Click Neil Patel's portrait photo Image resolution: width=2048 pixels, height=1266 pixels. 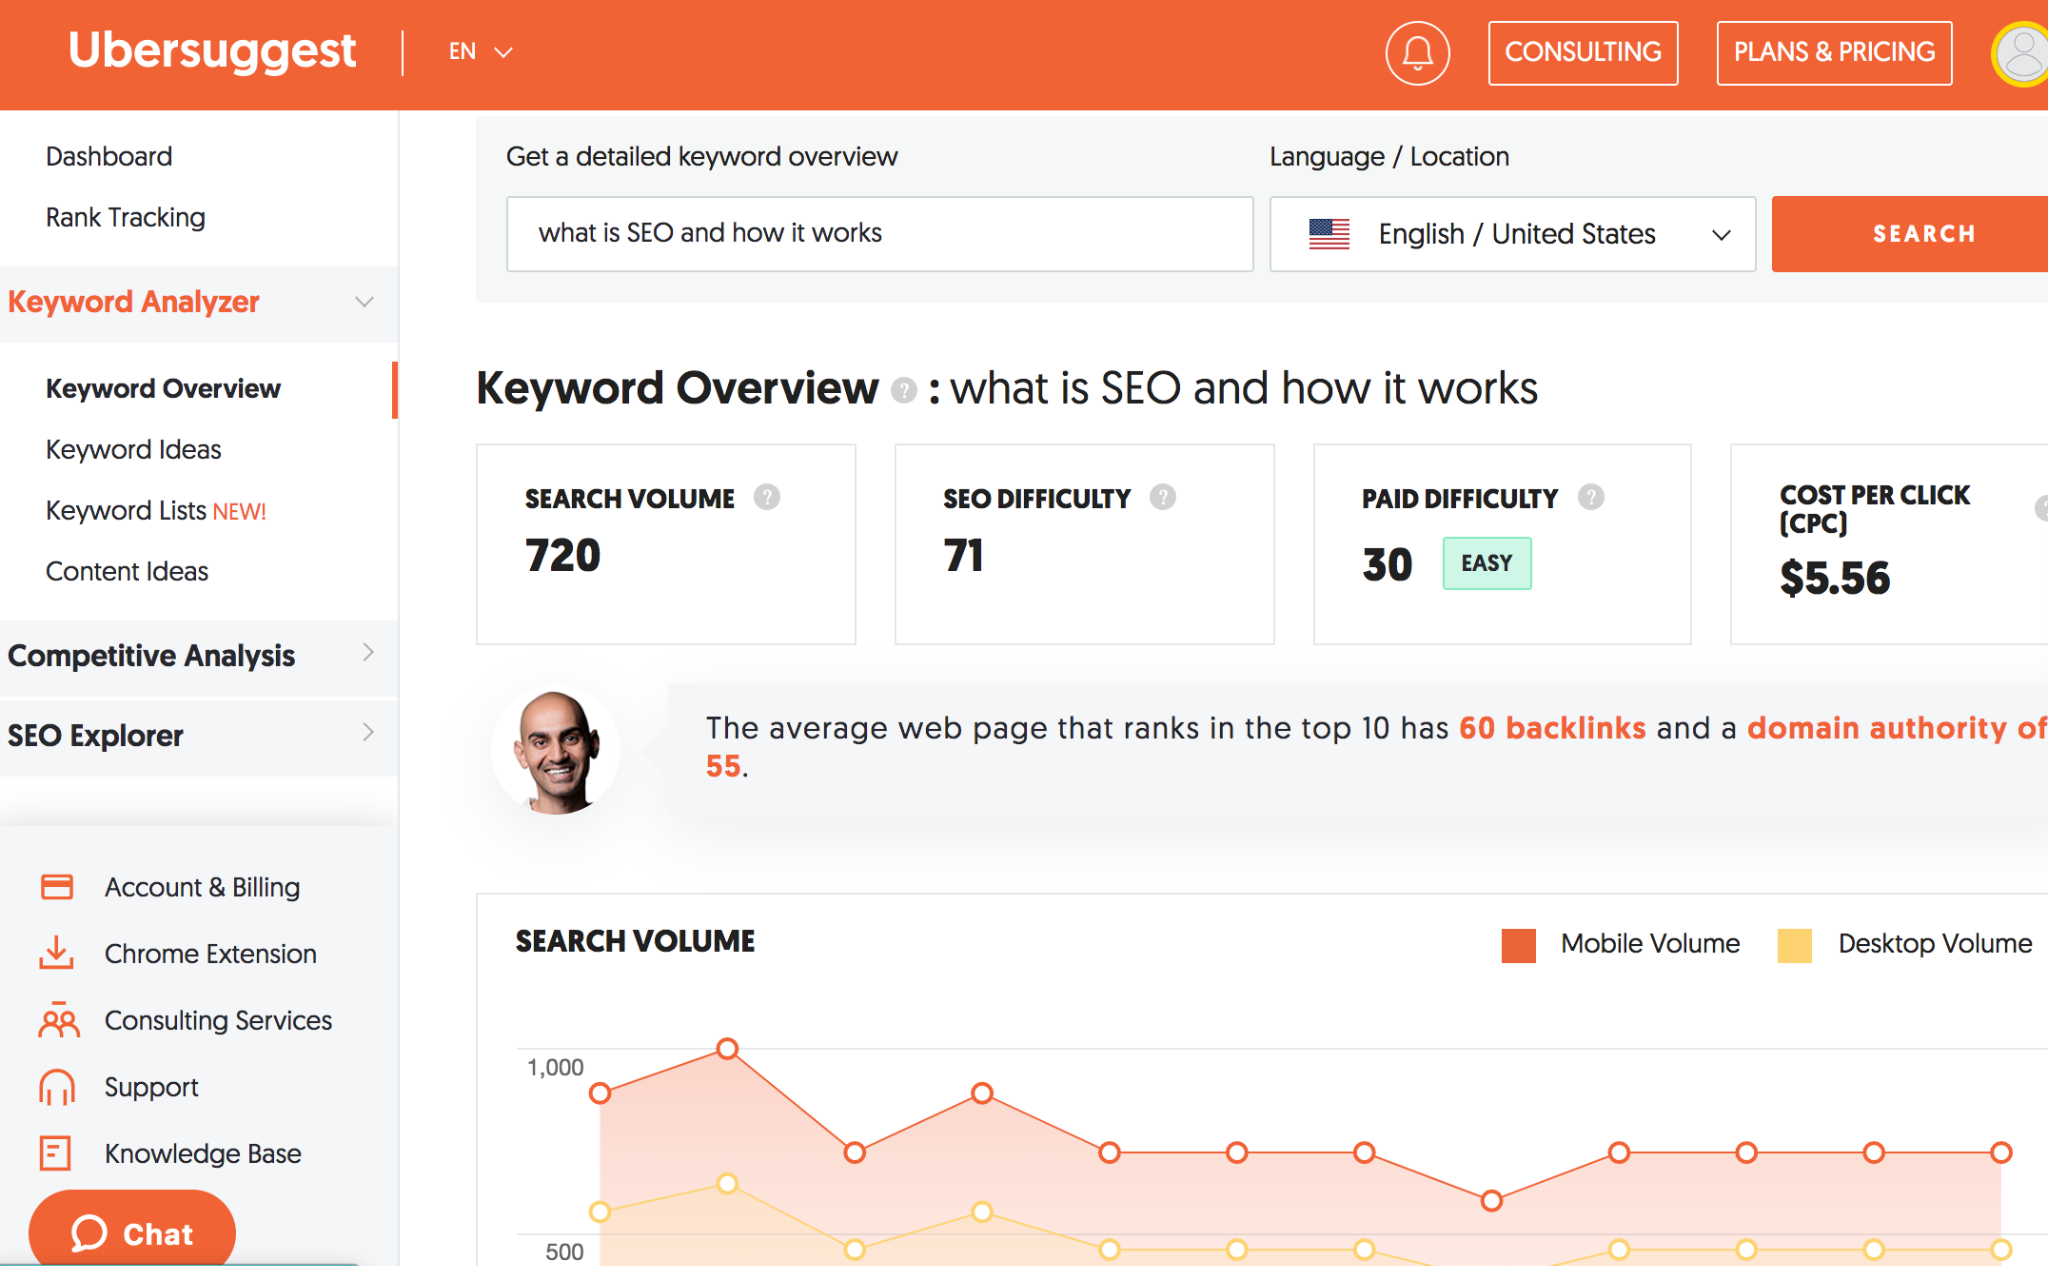556,750
